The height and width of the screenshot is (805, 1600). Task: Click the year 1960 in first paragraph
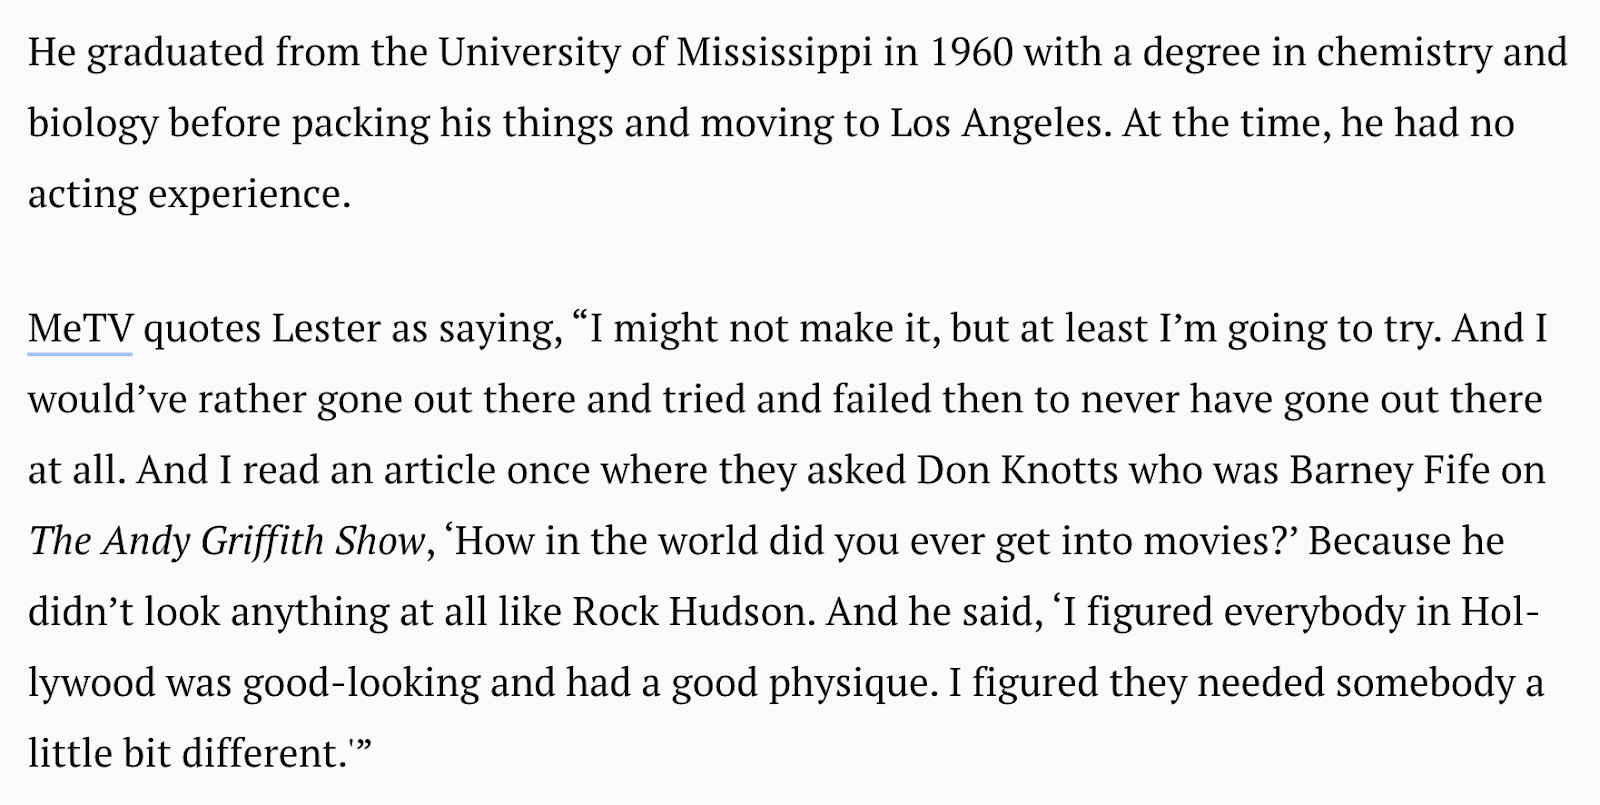(x=971, y=52)
